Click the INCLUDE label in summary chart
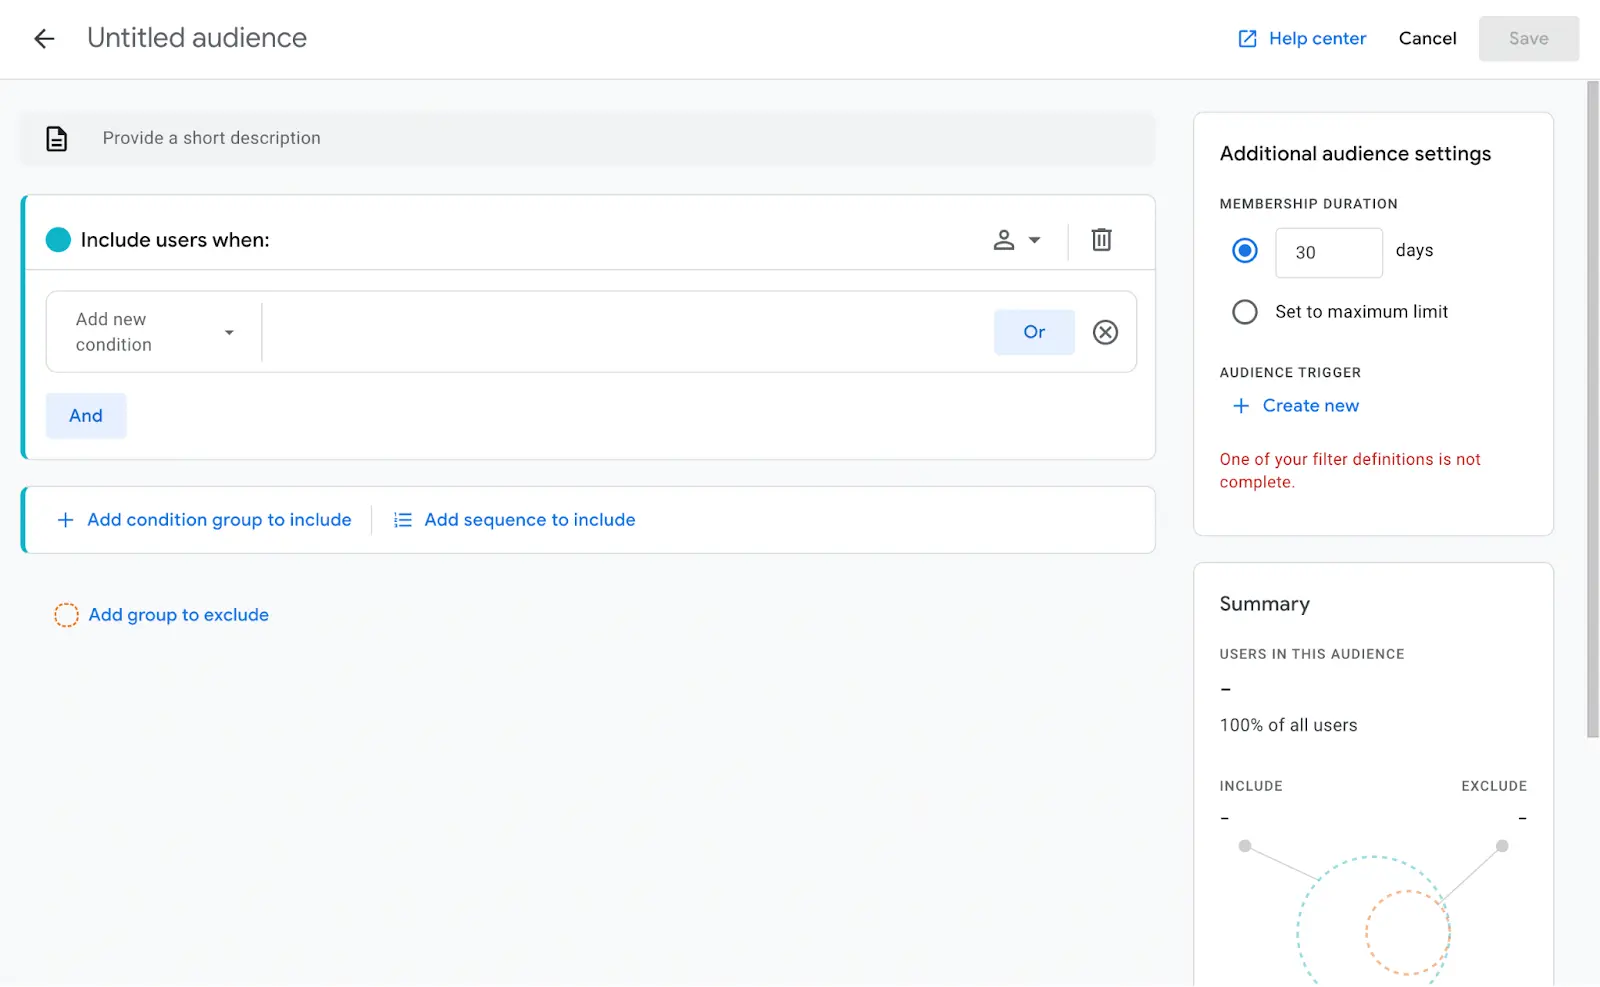The width and height of the screenshot is (1600, 987). pos(1251,786)
